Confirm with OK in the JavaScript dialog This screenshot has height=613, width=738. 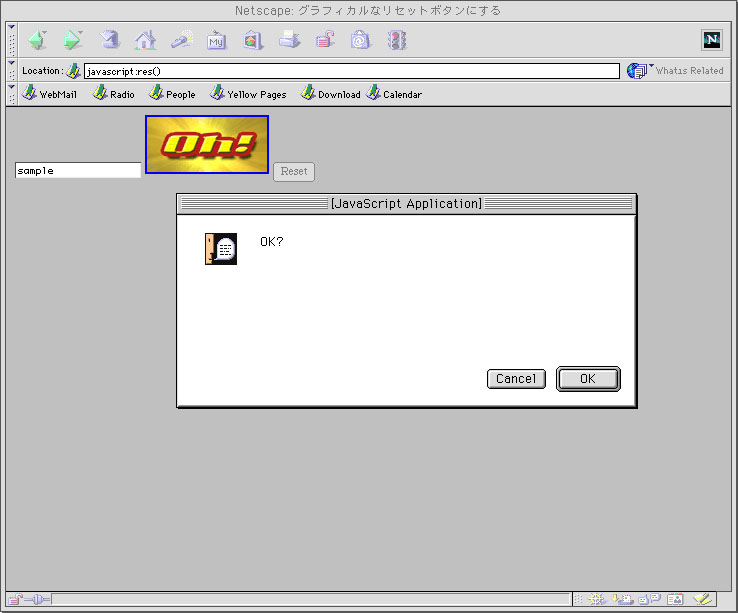[588, 379]
